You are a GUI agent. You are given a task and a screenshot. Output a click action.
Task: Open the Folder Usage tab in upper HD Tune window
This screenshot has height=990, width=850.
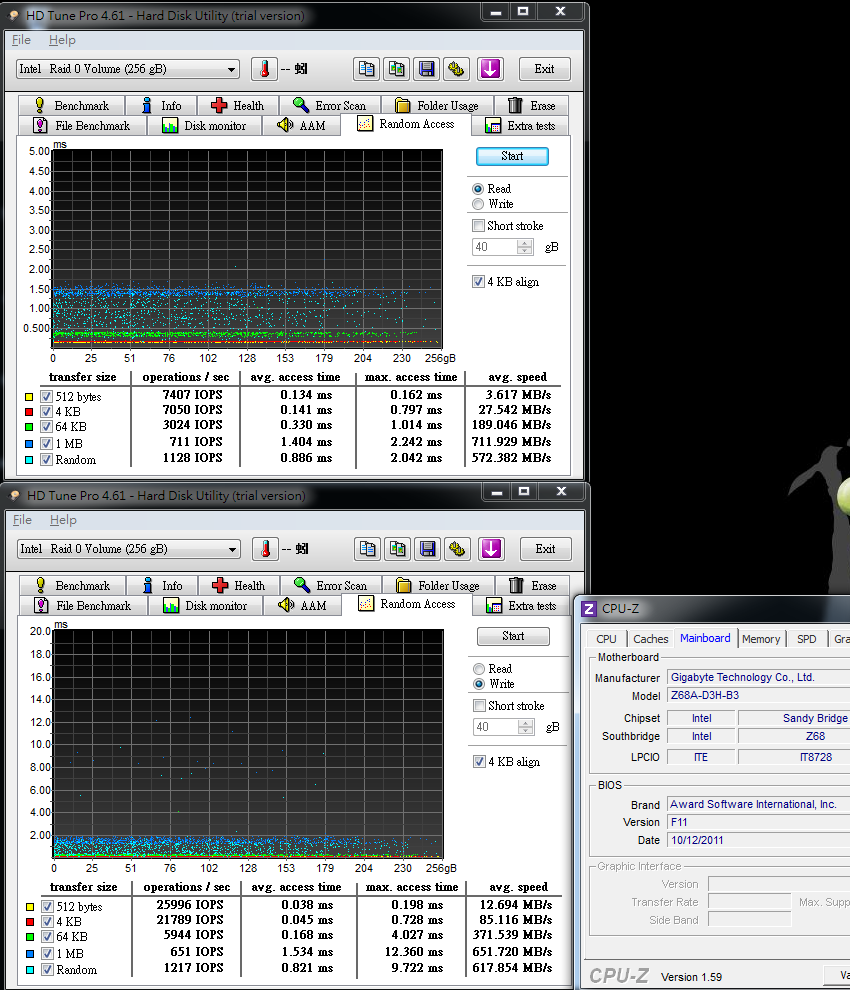pyautogui.click(x=437, y=105)
